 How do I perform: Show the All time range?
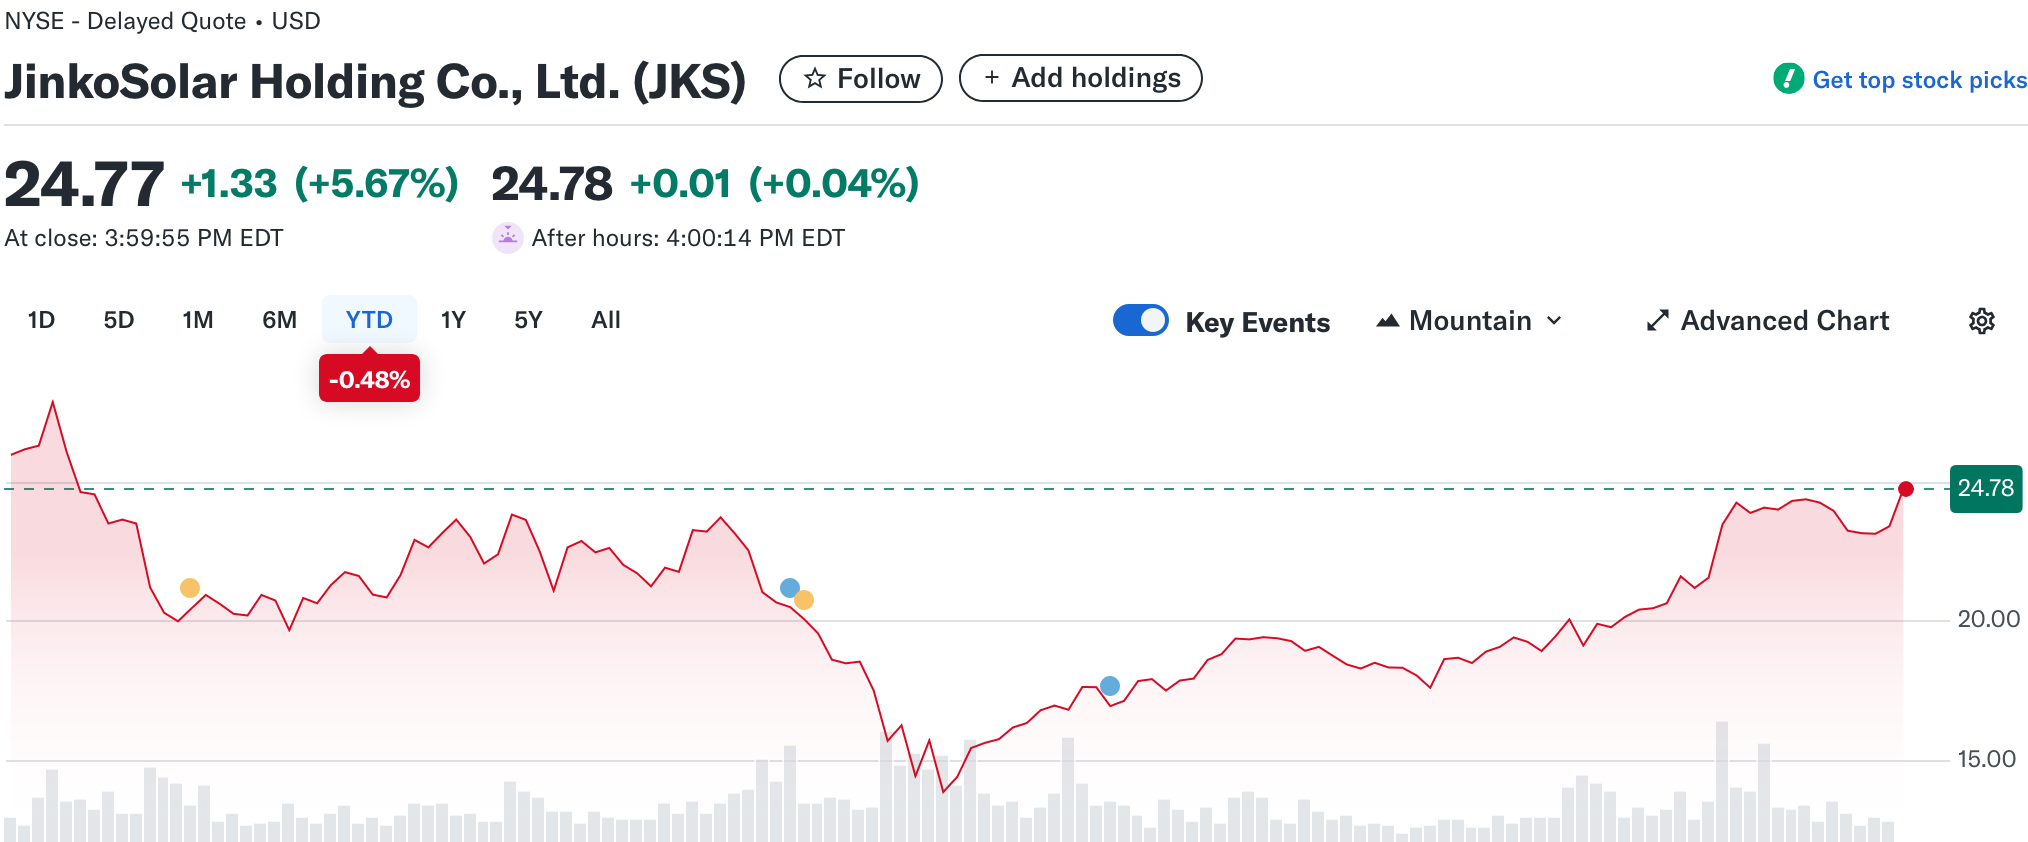(605, 320)
